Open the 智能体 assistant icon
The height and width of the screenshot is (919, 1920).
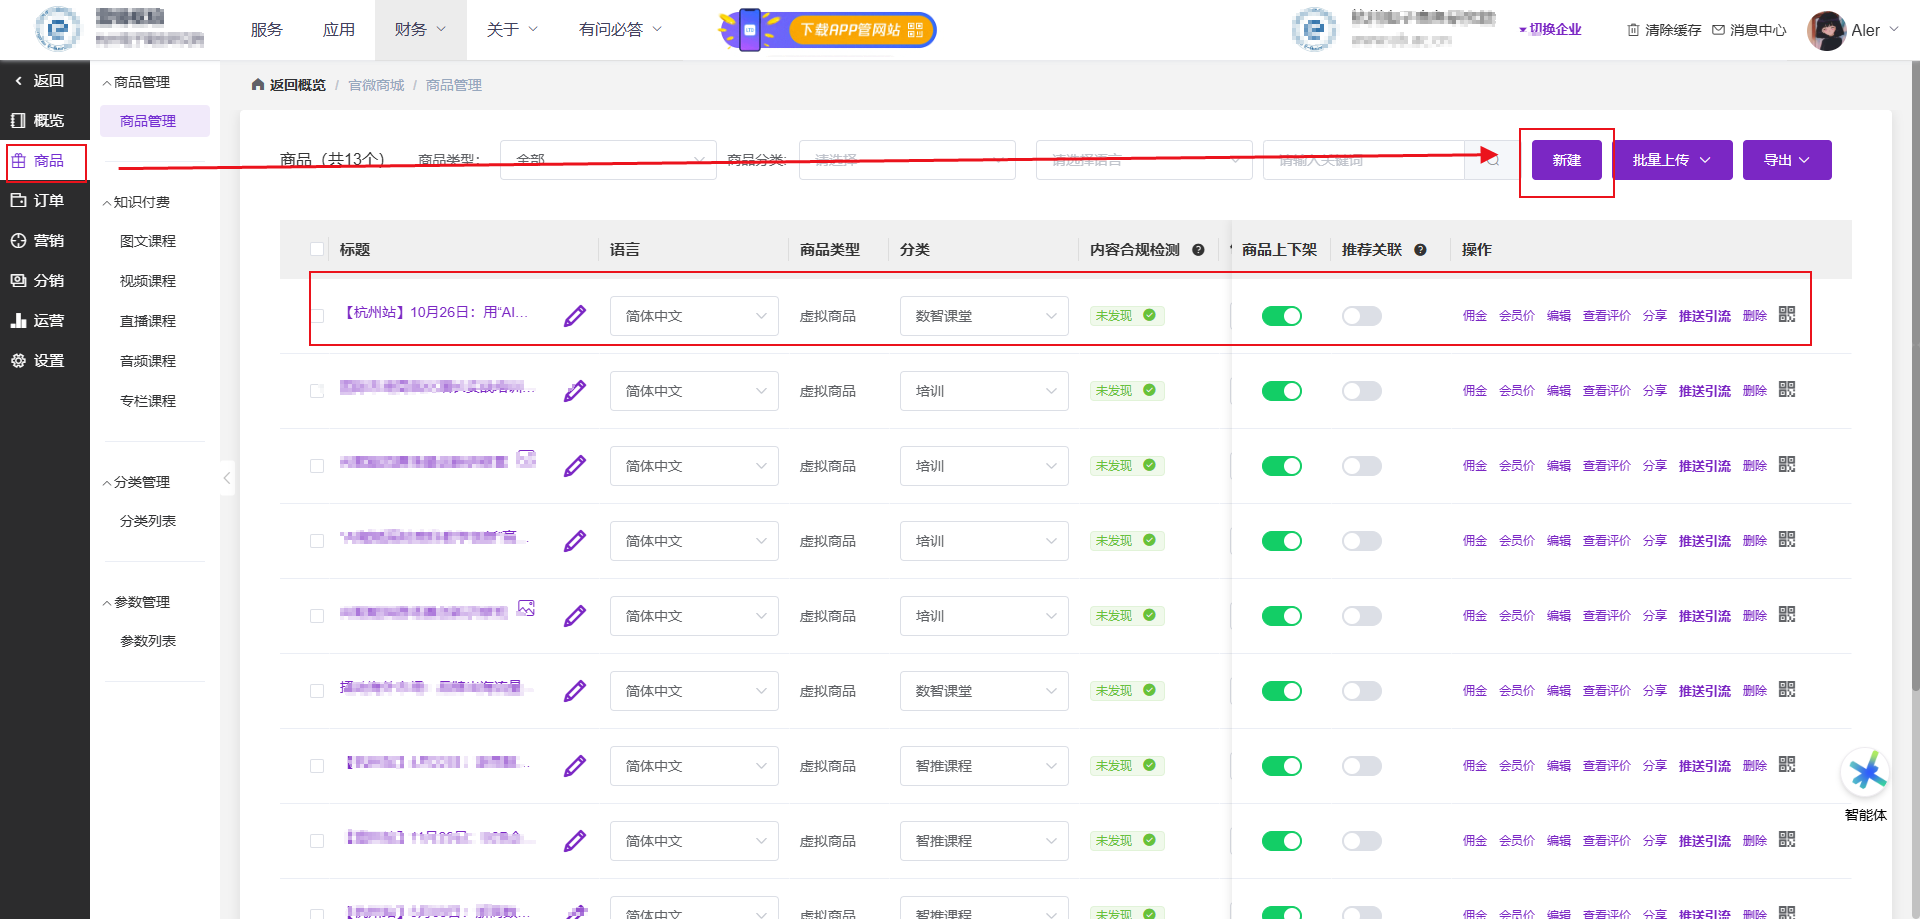click(1865, 774)
